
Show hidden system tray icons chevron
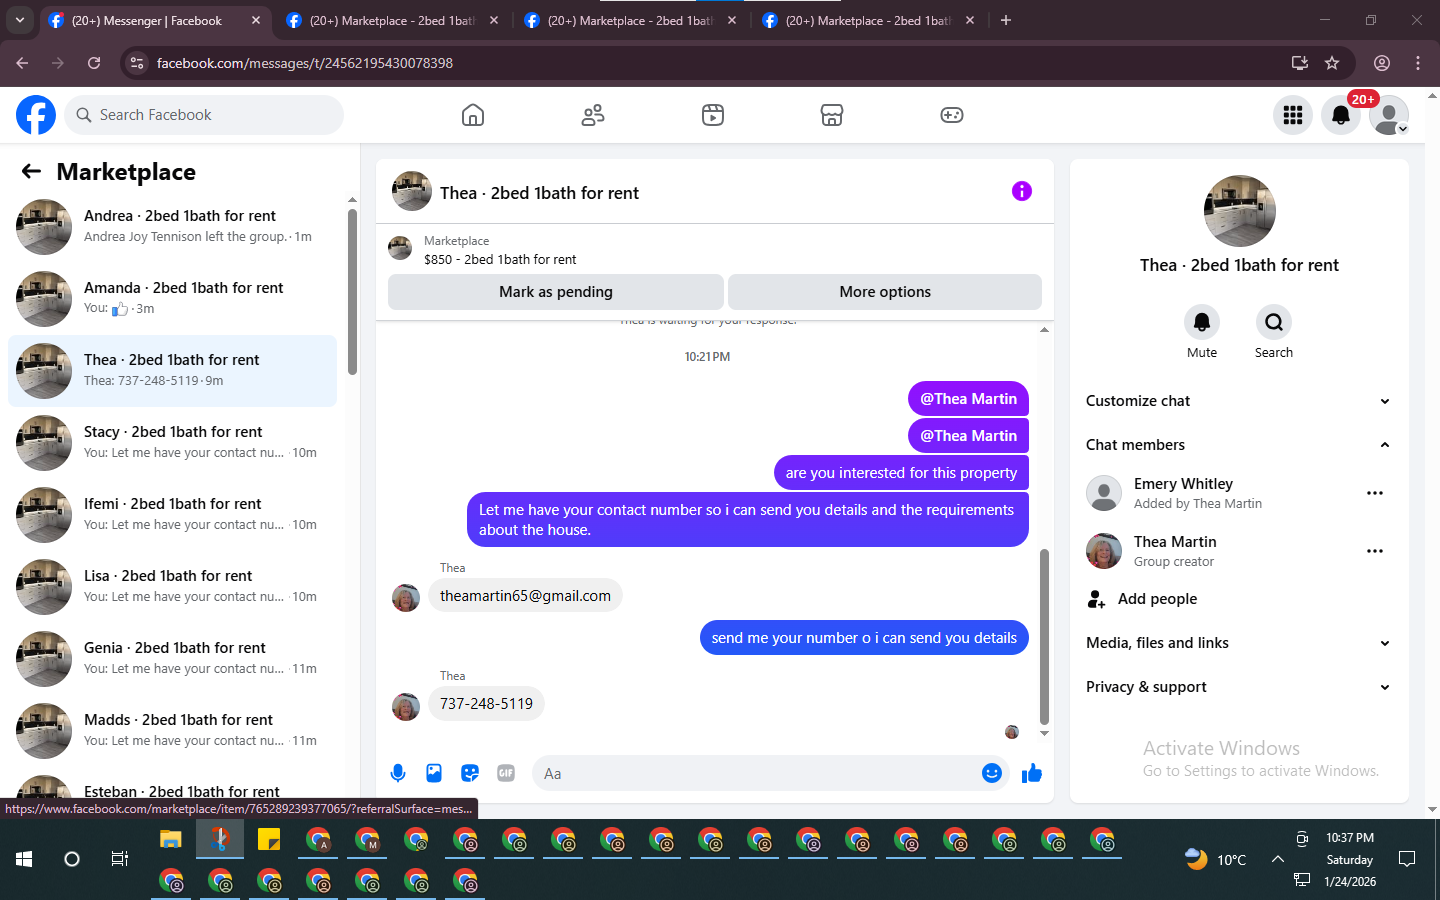point(1278,859)
